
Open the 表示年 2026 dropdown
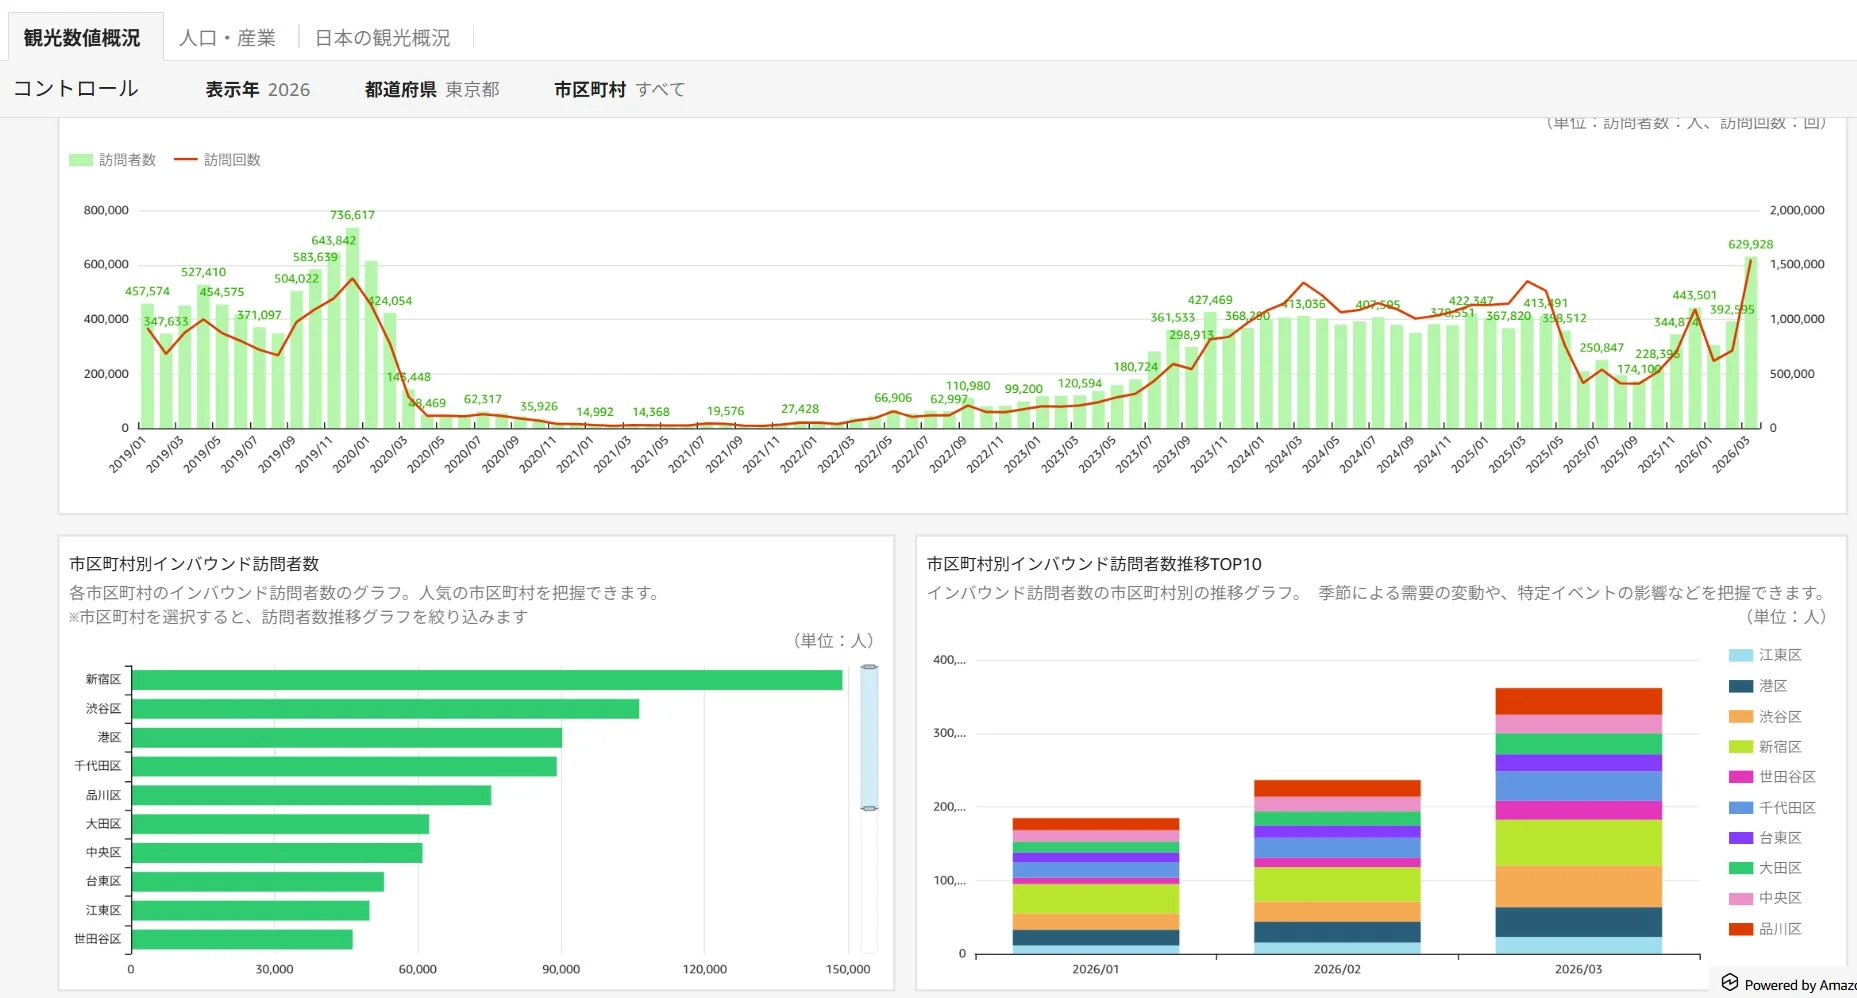point(258,90)
